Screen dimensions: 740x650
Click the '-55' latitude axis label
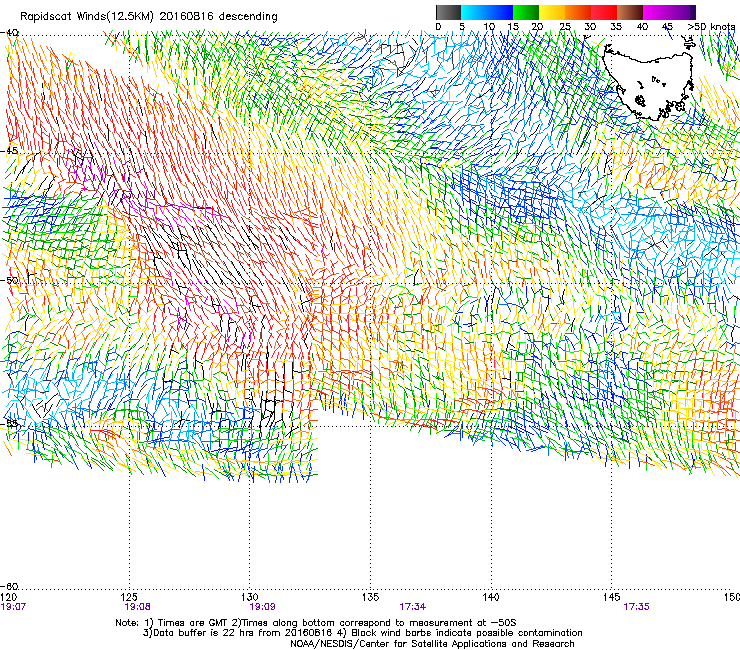click(x=9, y=423)
